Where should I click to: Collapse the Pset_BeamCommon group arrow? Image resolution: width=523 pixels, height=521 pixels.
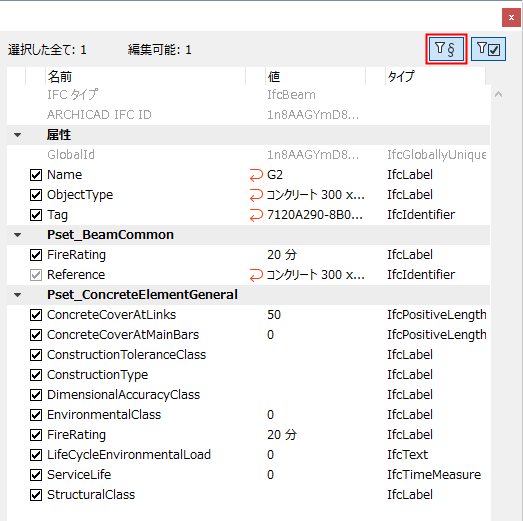17,235
